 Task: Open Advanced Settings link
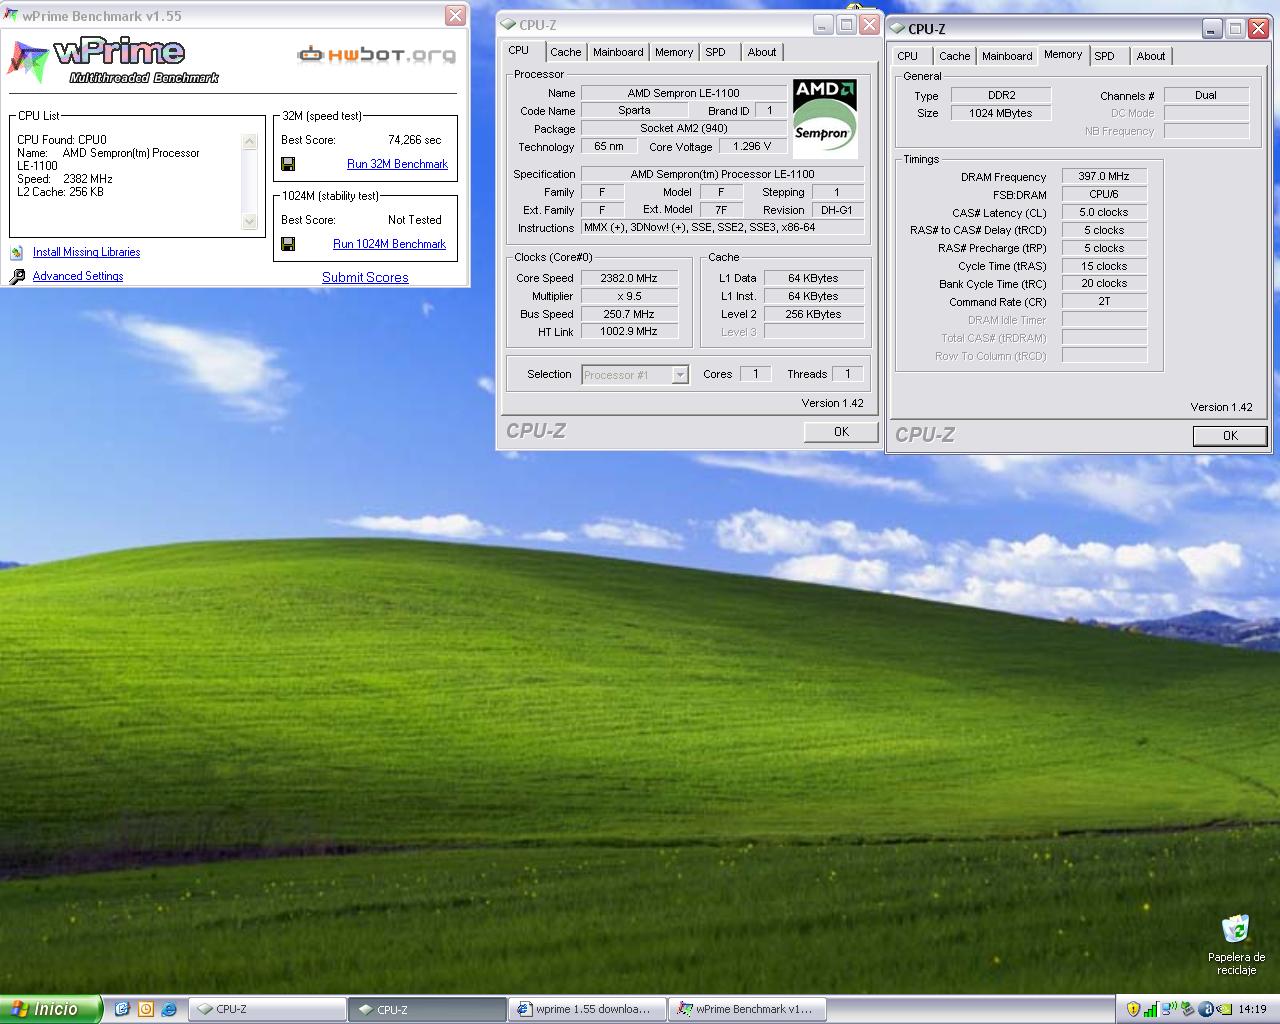[x=78, y=276]
